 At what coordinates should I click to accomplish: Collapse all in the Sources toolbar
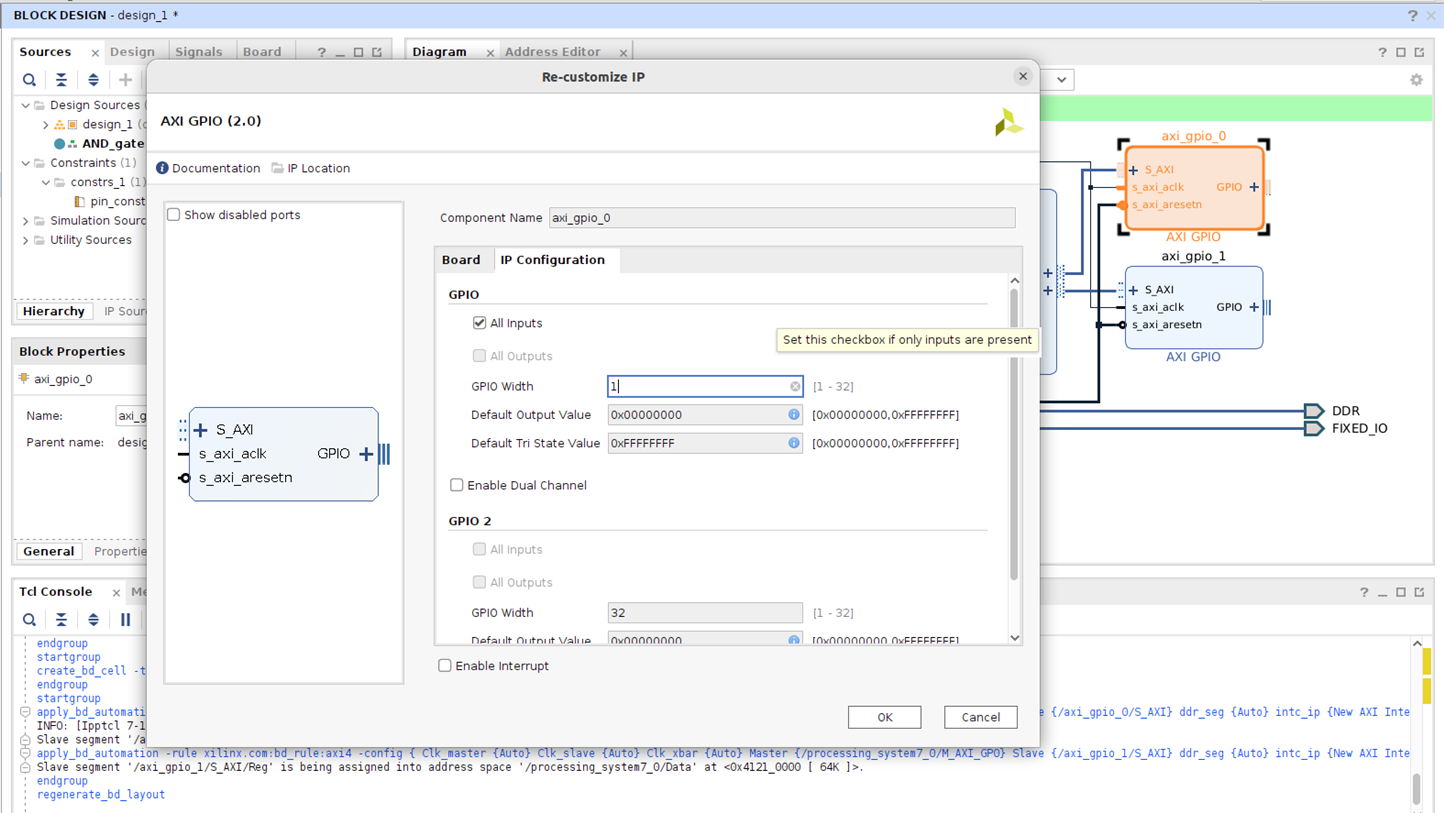coord(62,80)
